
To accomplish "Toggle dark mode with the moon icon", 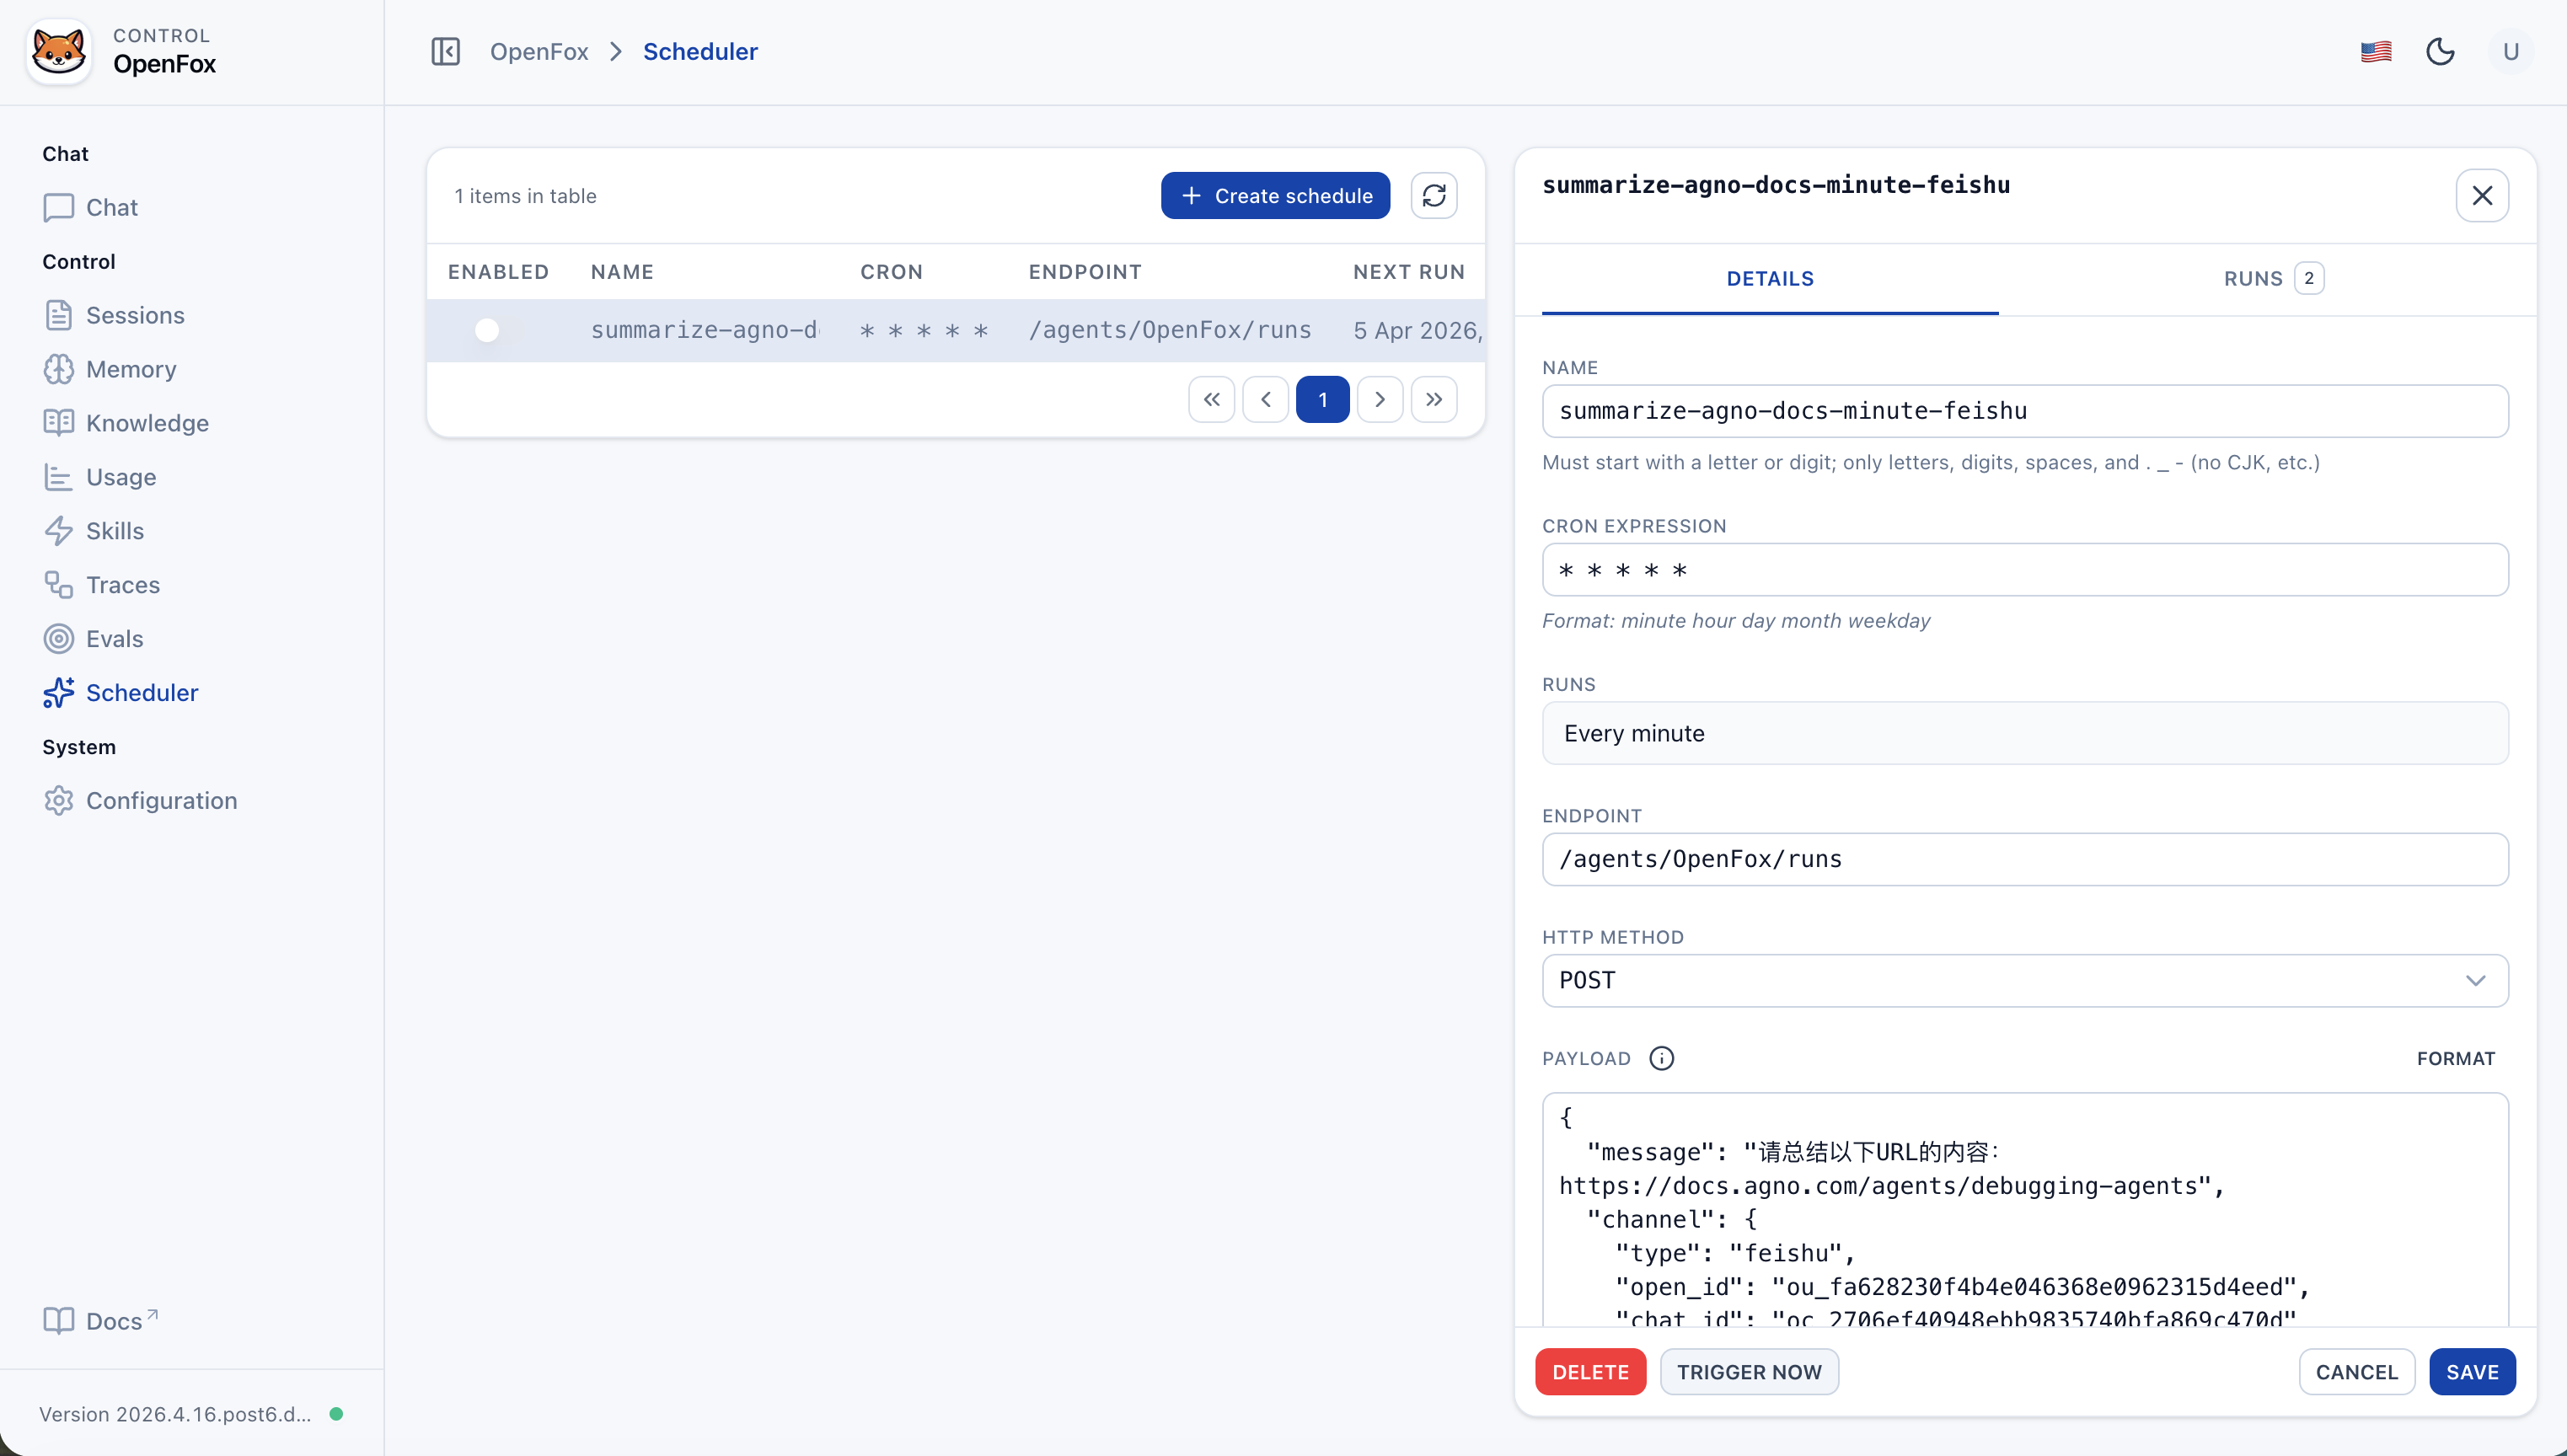I will [2441, 51].
